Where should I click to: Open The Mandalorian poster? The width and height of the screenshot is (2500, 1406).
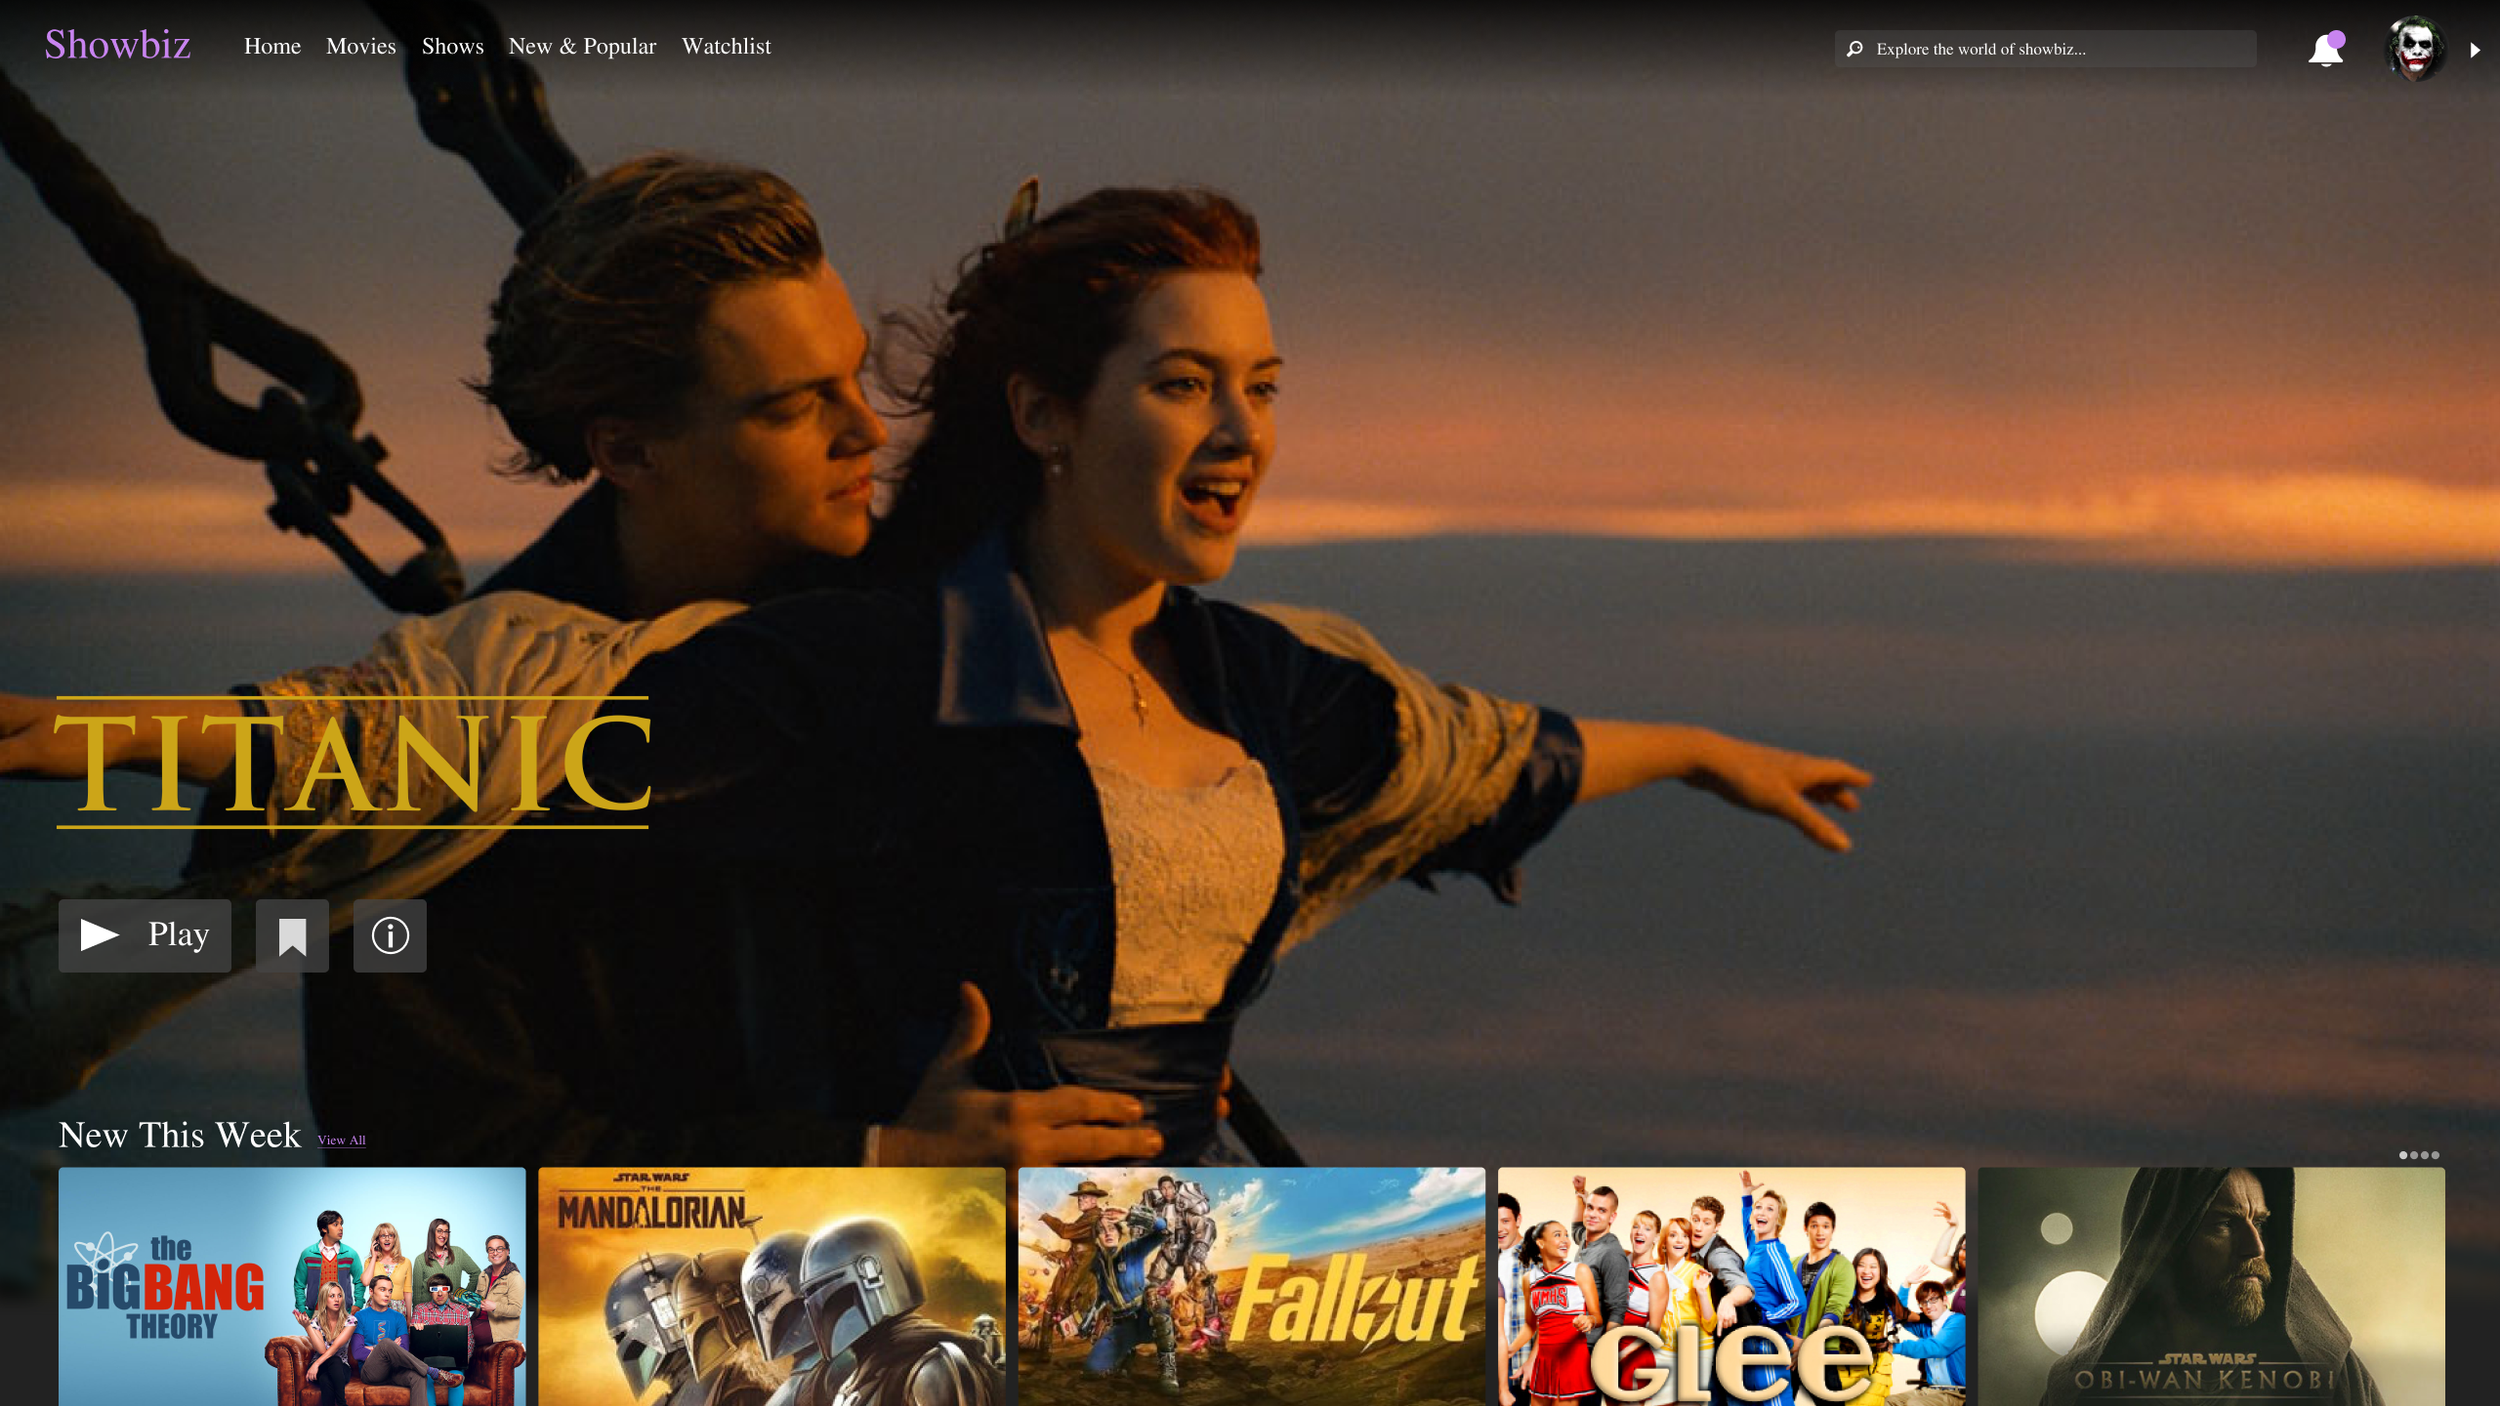[771, 1286]
